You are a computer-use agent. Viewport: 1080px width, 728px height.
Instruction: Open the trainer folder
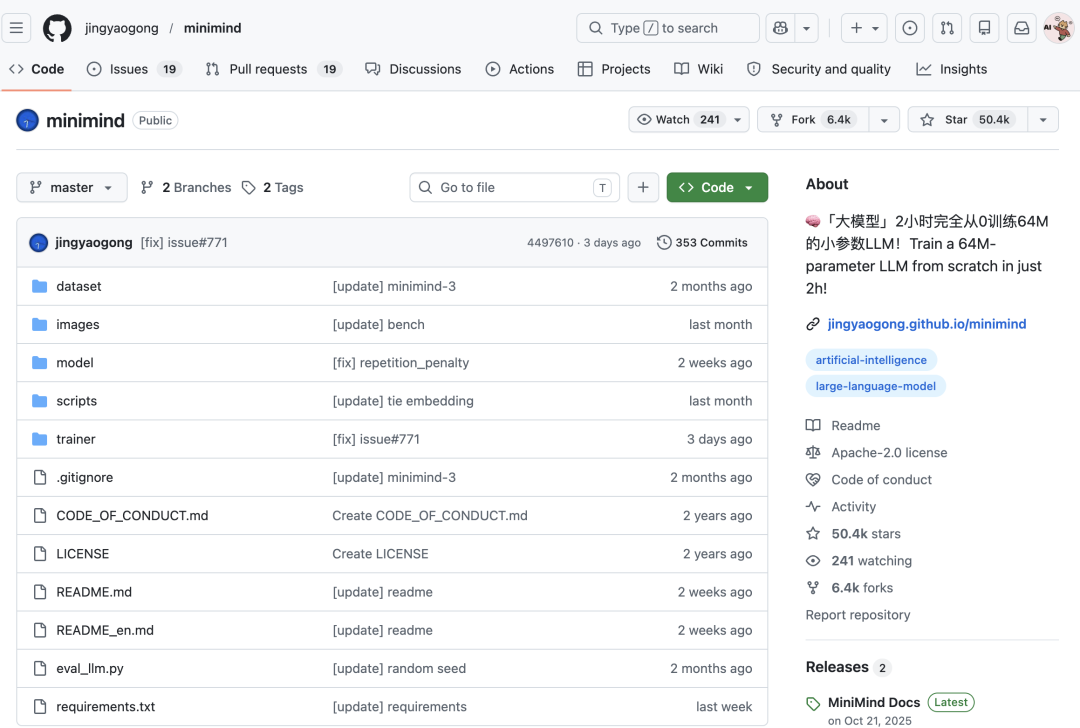(x=76, y=439)
